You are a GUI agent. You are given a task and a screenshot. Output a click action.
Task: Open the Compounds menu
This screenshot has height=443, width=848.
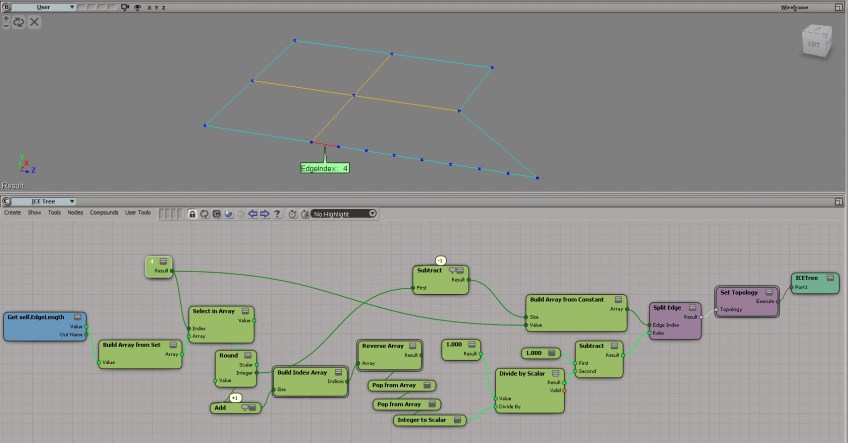[x=104, y=212]
